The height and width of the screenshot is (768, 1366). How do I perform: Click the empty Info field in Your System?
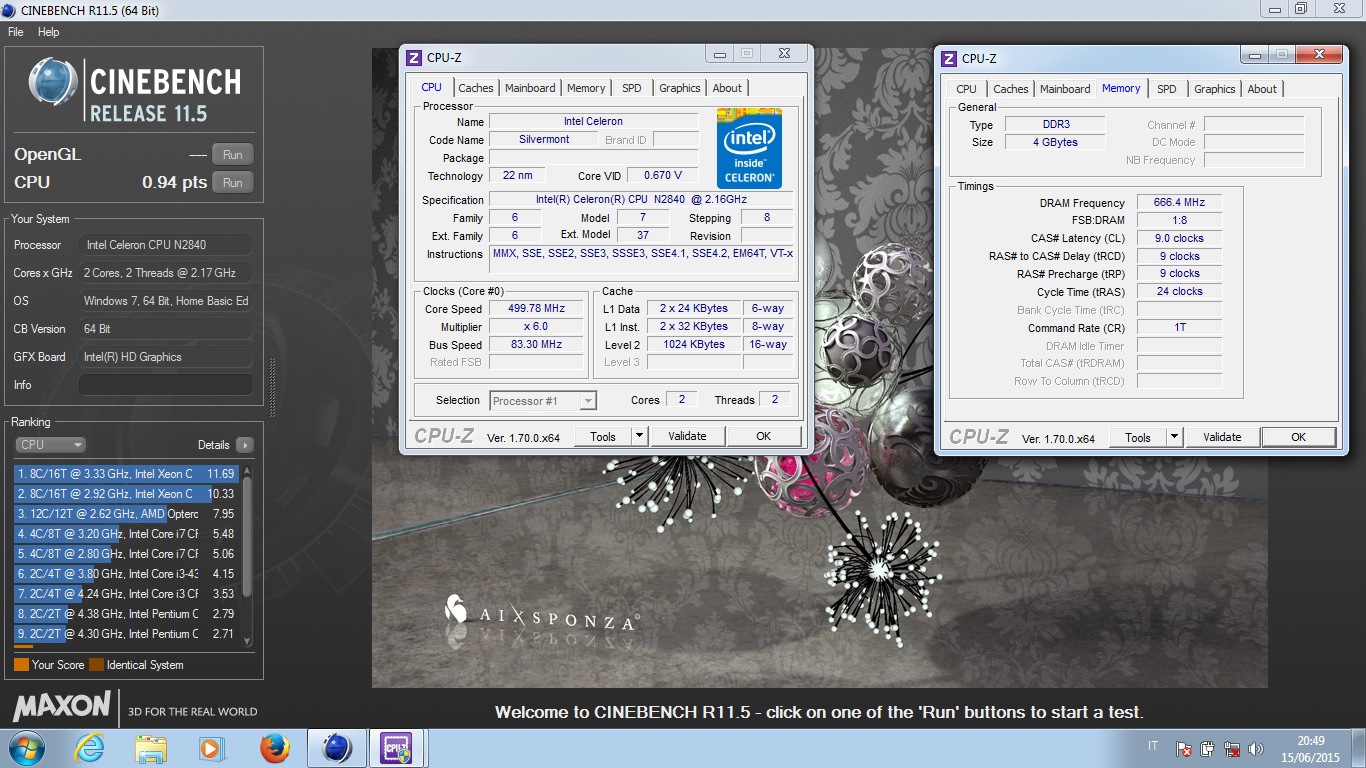click(166, 385)
